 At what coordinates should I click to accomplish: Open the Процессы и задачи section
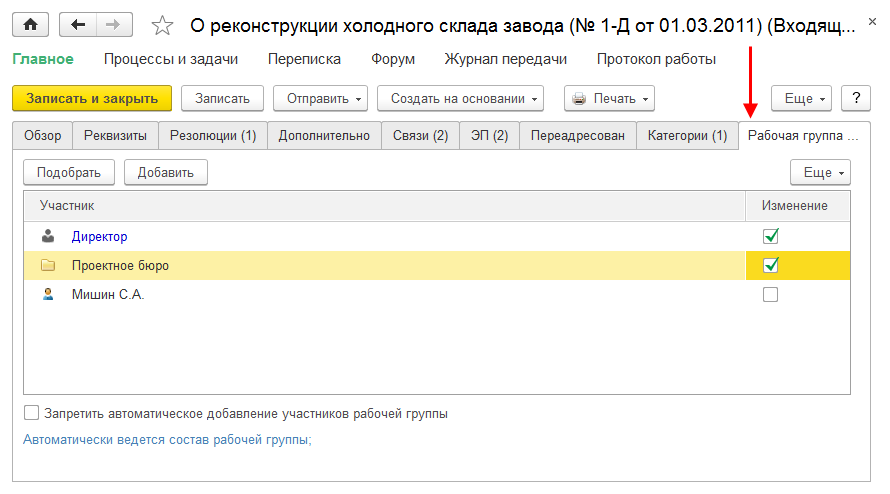(171, 59)
